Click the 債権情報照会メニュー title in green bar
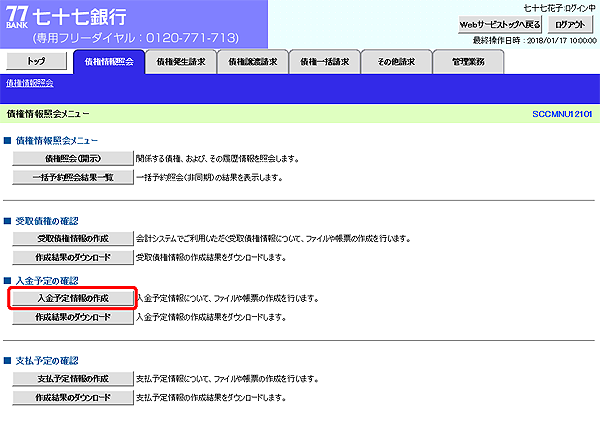 click(48, 114)
